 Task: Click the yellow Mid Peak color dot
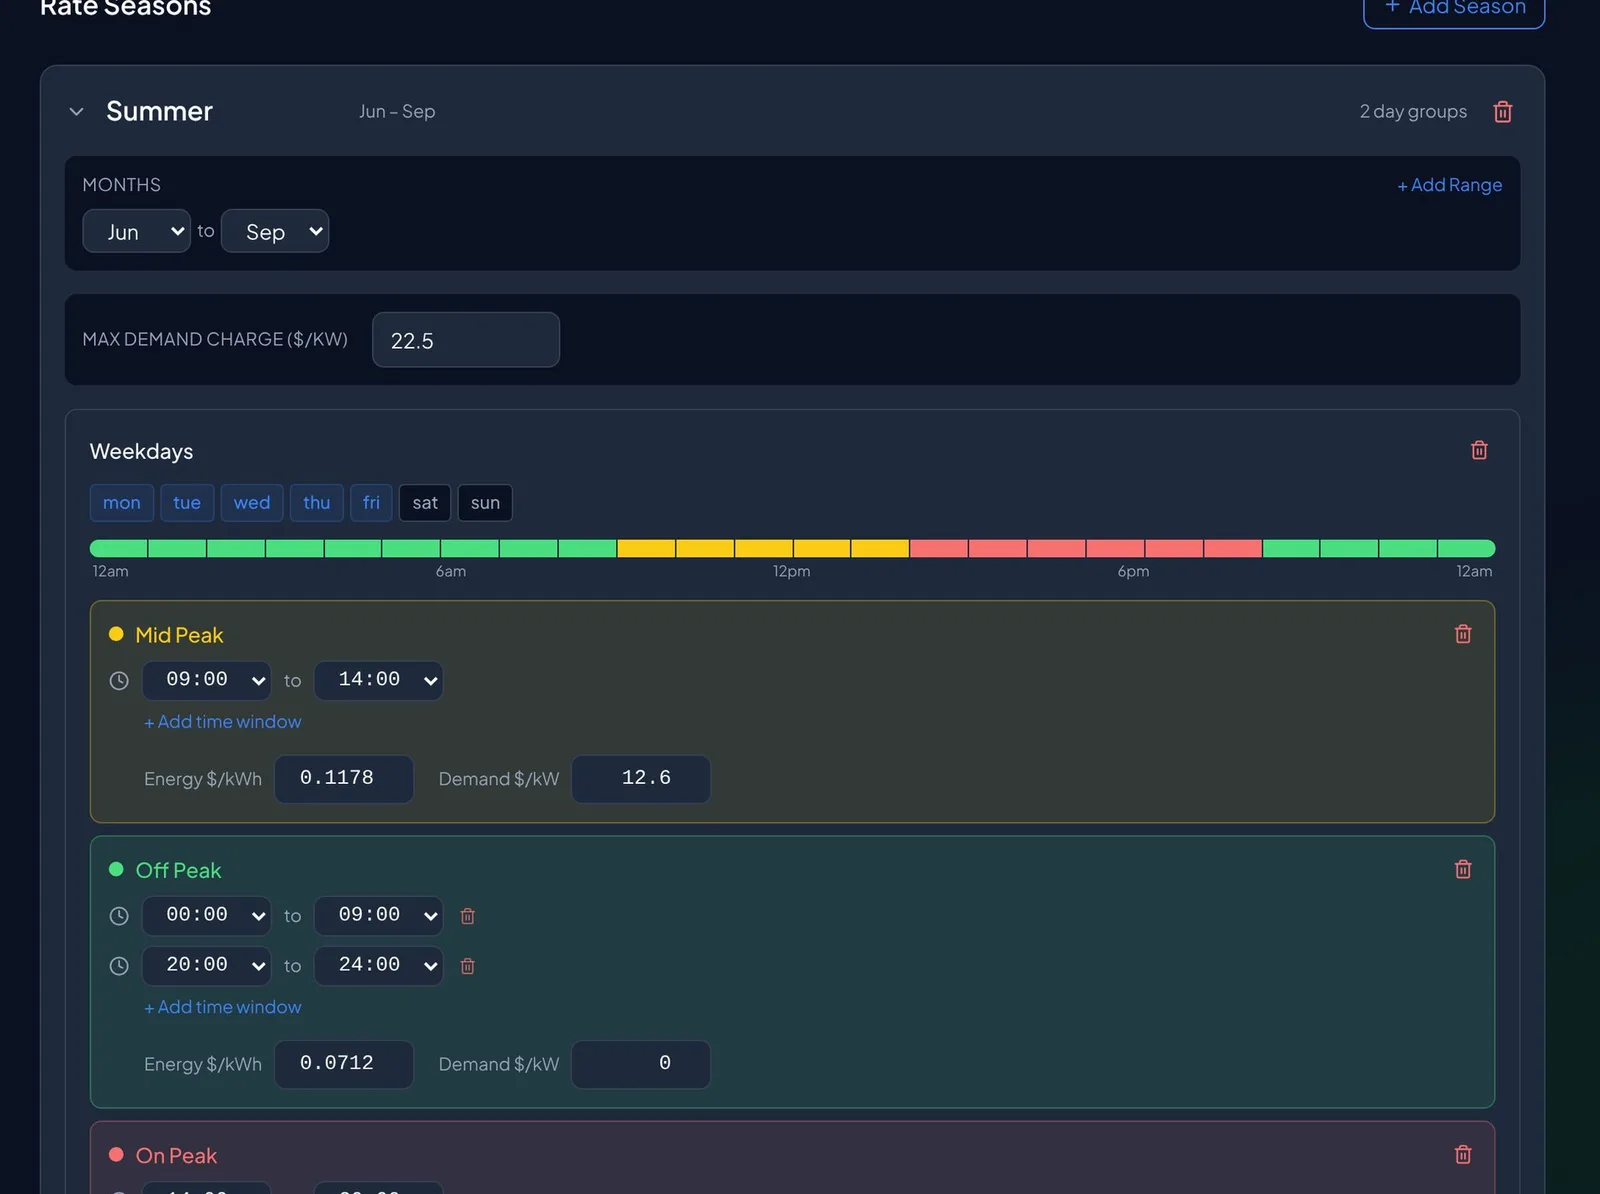pyautogui.click(x=116, y=634)
